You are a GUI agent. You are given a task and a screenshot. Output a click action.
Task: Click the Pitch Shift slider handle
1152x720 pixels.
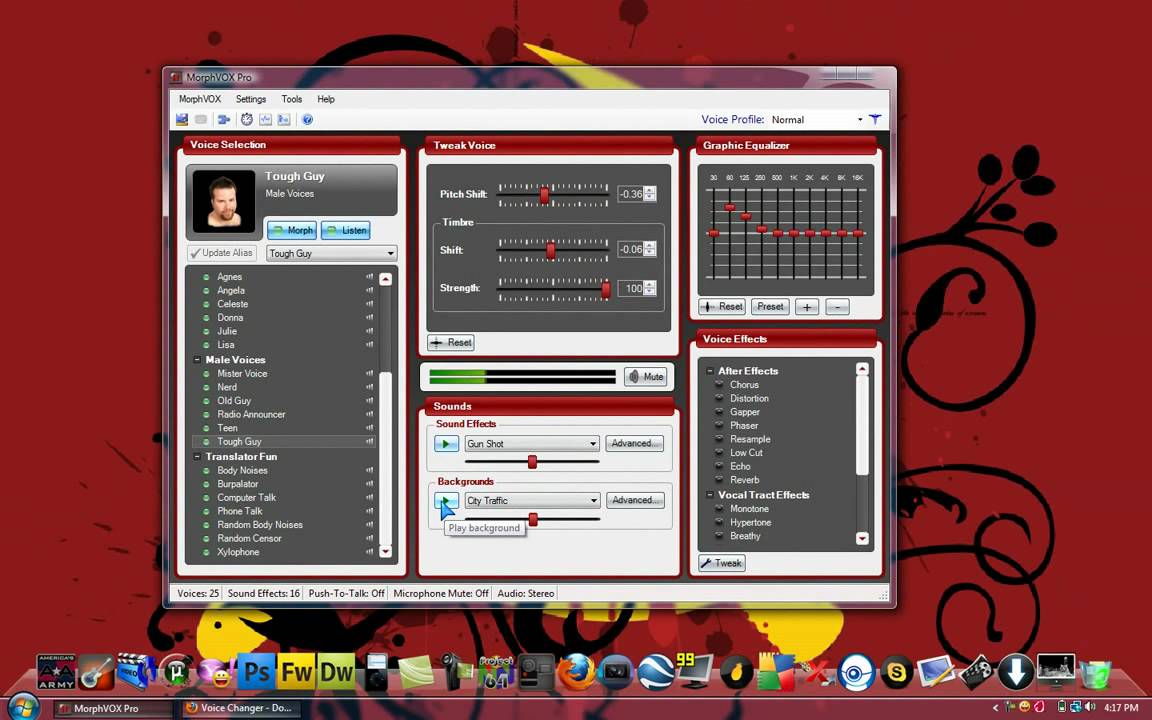pyautogui.click(x=544, y=195)
